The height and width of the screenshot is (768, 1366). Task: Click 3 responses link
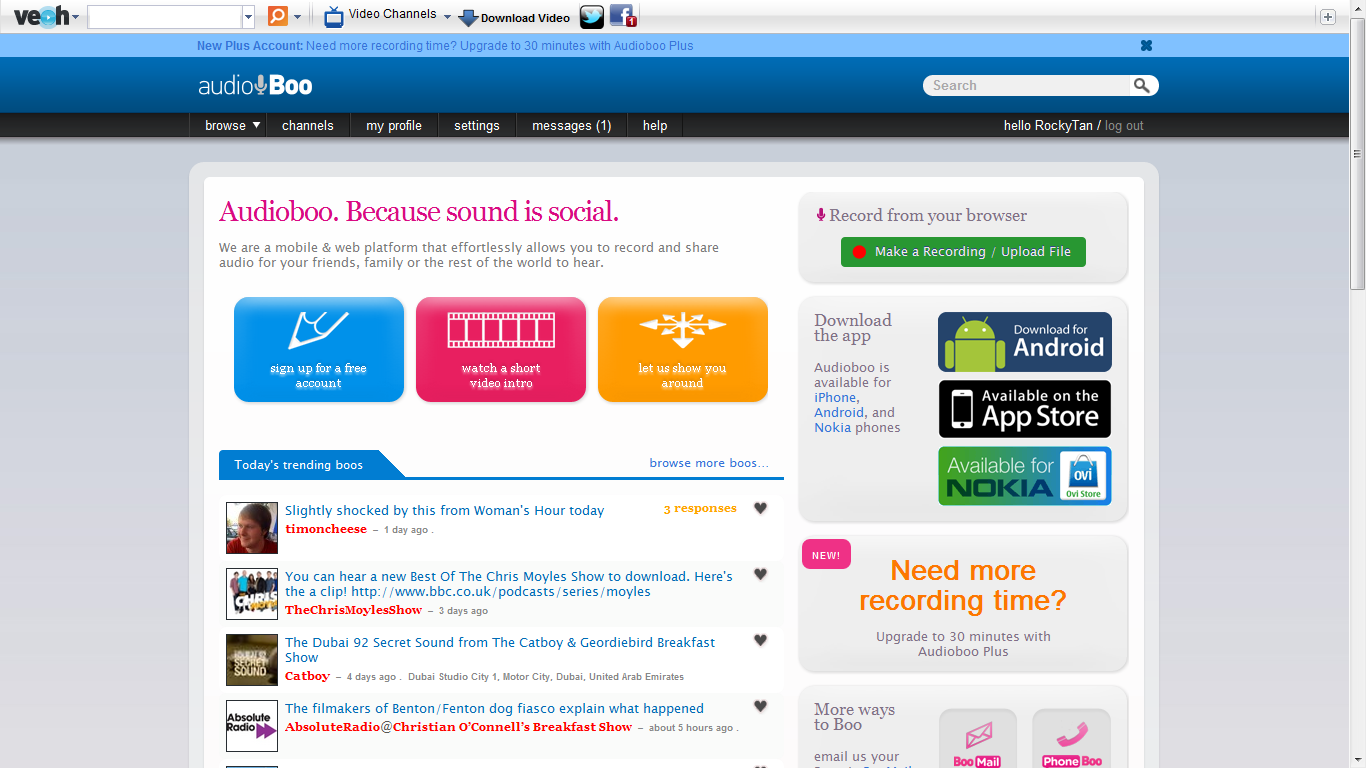(700, 508)
